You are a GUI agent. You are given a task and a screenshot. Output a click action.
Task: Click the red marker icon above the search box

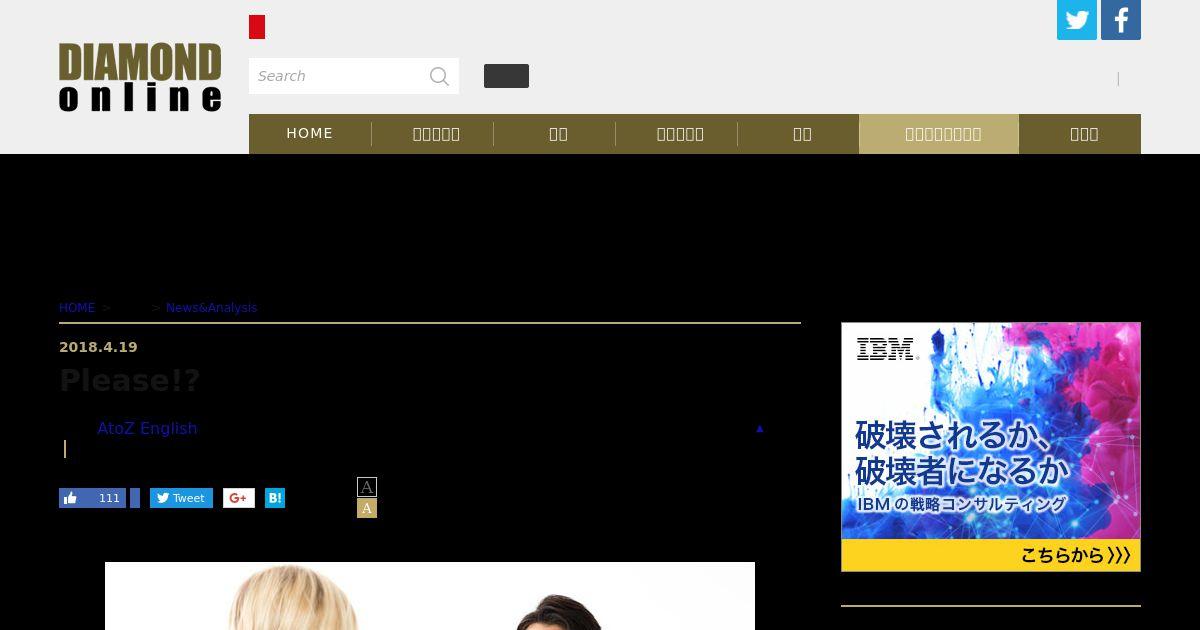[x=257, y=27]
